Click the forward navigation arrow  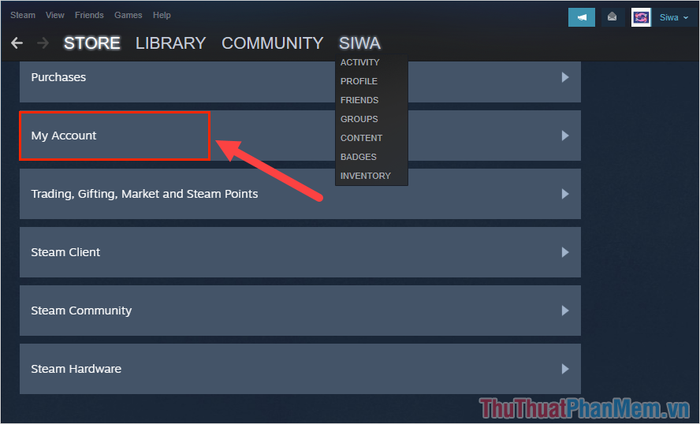43,43
